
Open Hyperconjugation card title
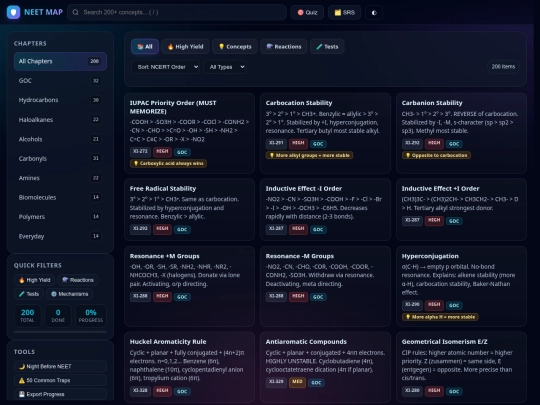[x=430, y=256]
